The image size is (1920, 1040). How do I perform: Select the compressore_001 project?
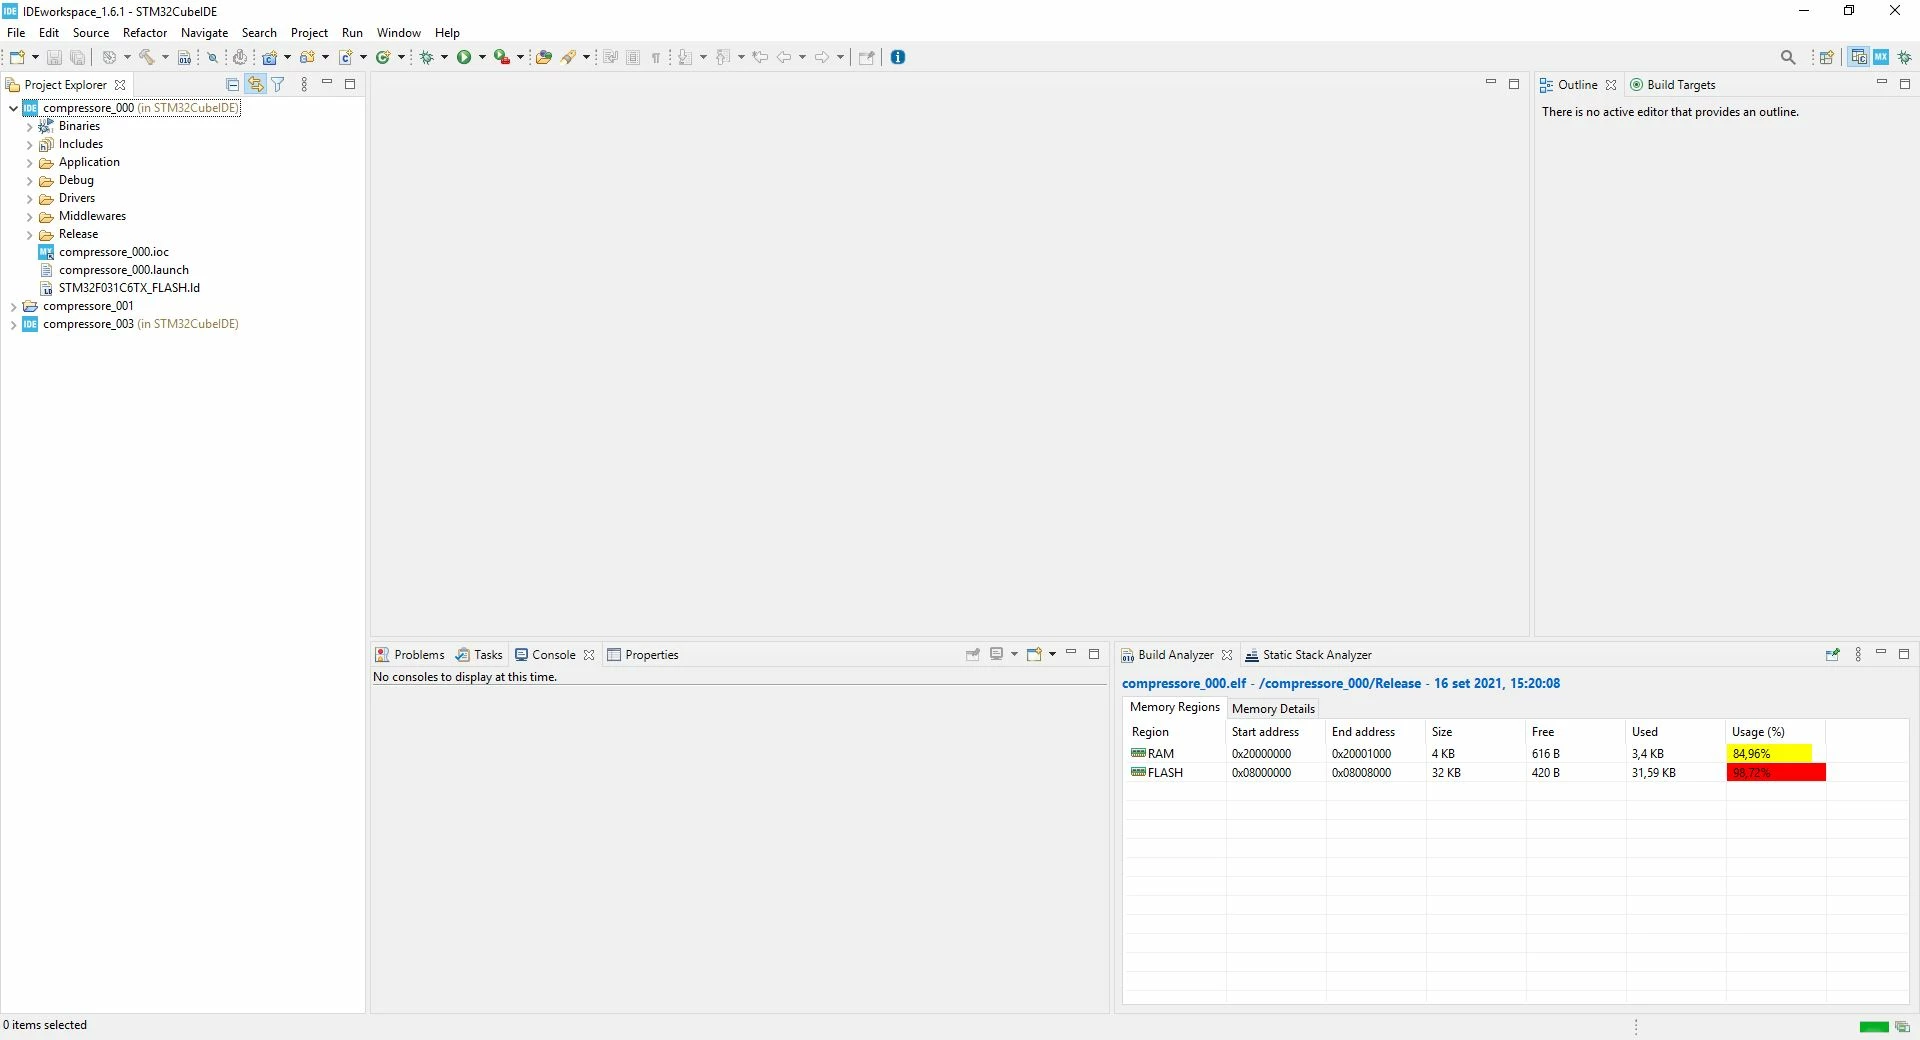(88, 306)
